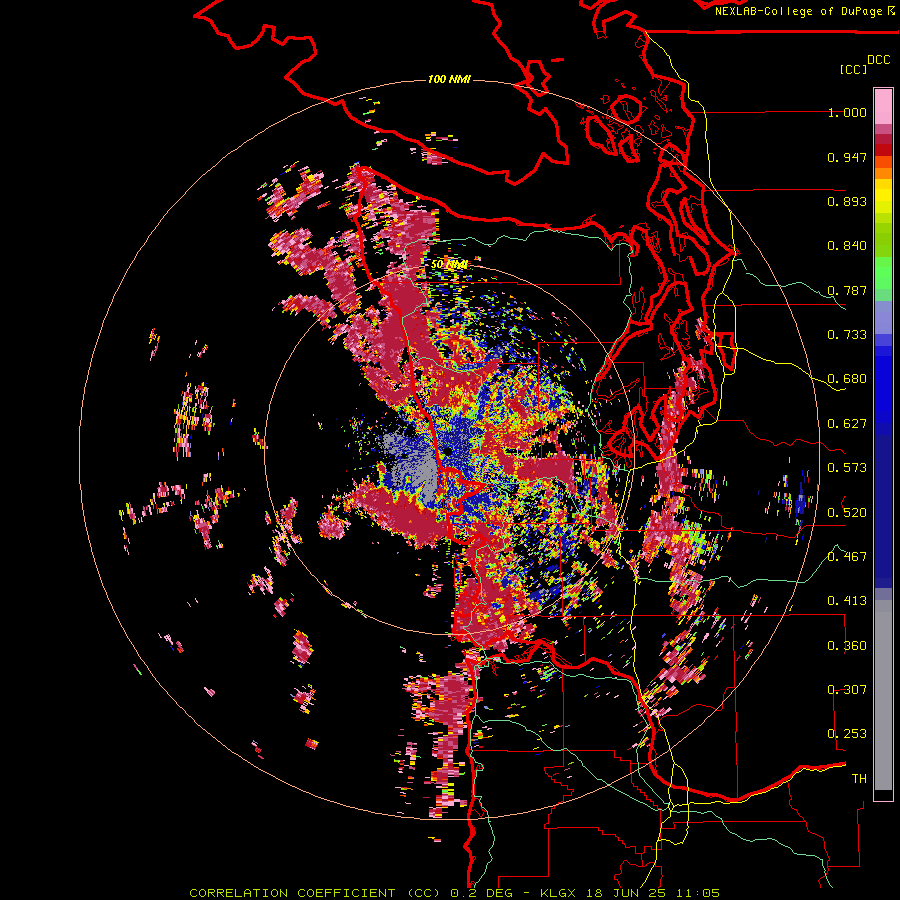Select the 0.787 scale value

847,290
